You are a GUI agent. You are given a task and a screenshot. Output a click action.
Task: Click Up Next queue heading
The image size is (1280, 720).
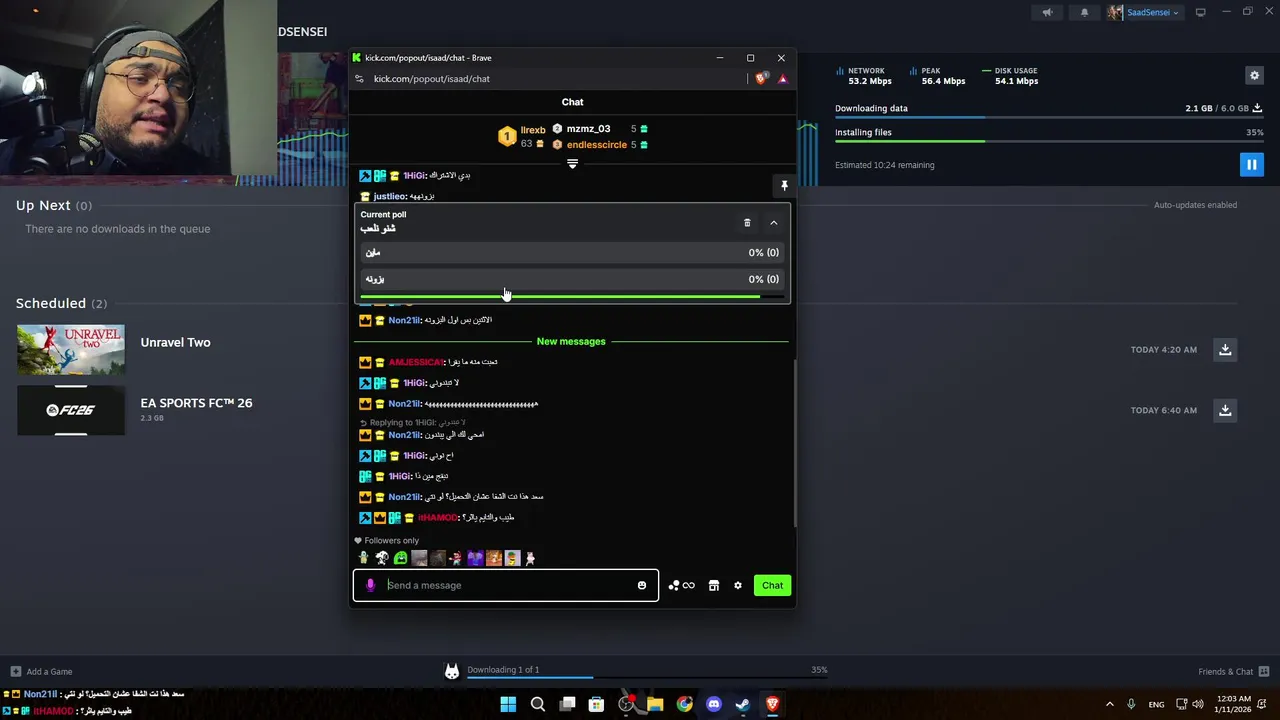coord(53,205)
